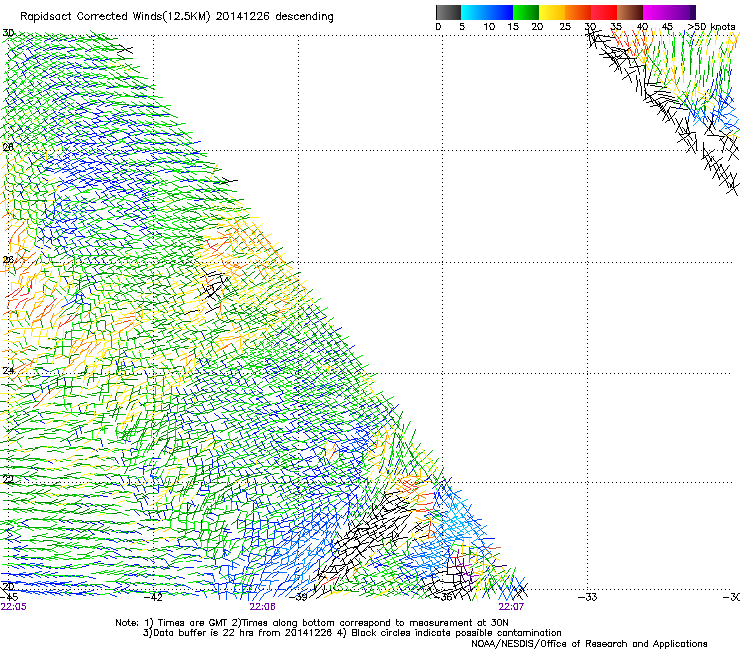
Task: Select the yellow 20–25 knots legend segment
Action: point(552,12)
